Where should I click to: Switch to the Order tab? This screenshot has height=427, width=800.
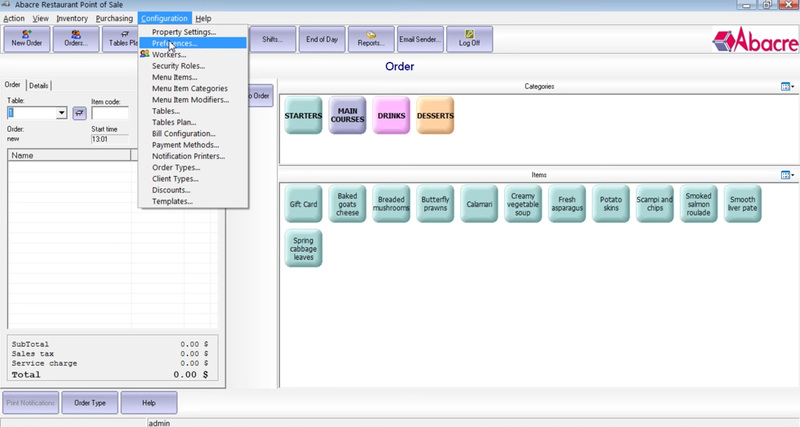tap(13, 85)
